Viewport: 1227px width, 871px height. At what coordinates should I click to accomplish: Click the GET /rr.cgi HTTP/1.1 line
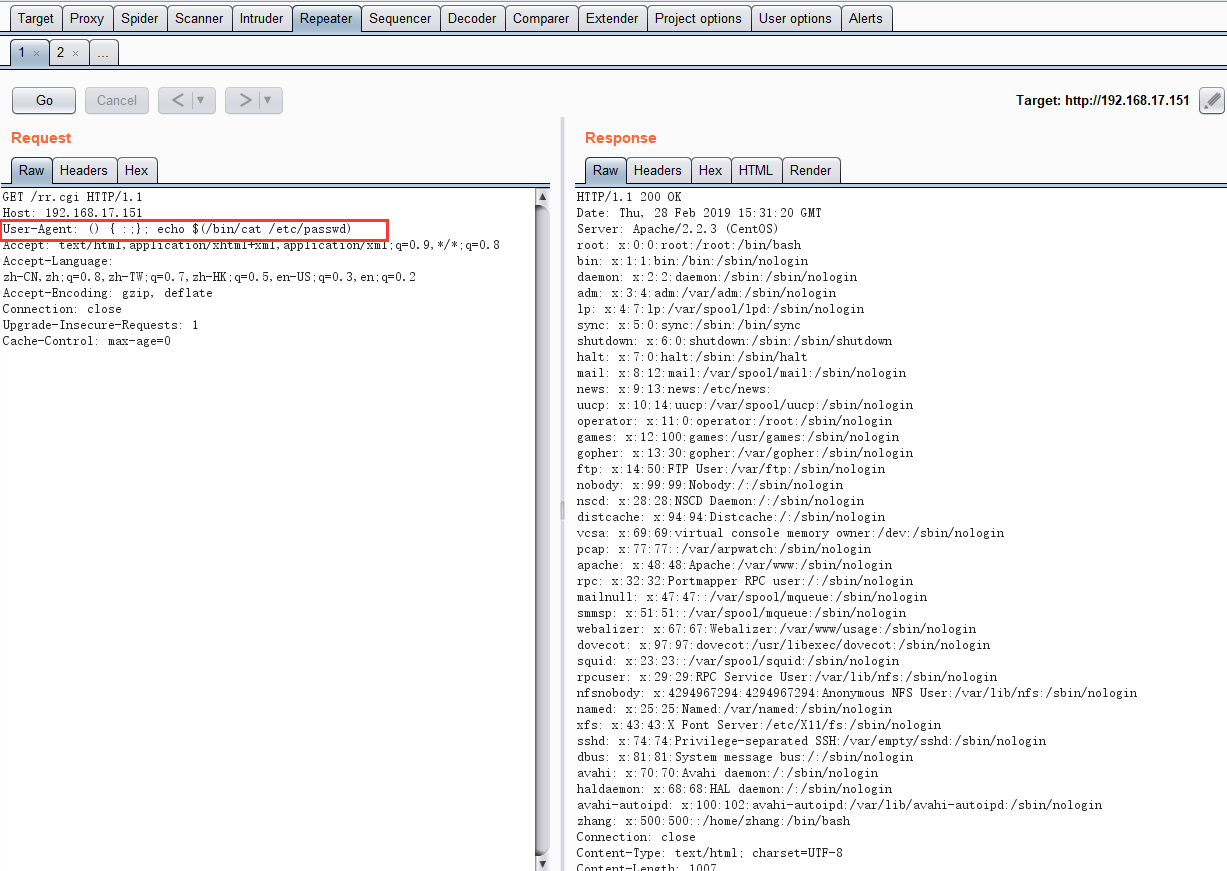(72, 197)
